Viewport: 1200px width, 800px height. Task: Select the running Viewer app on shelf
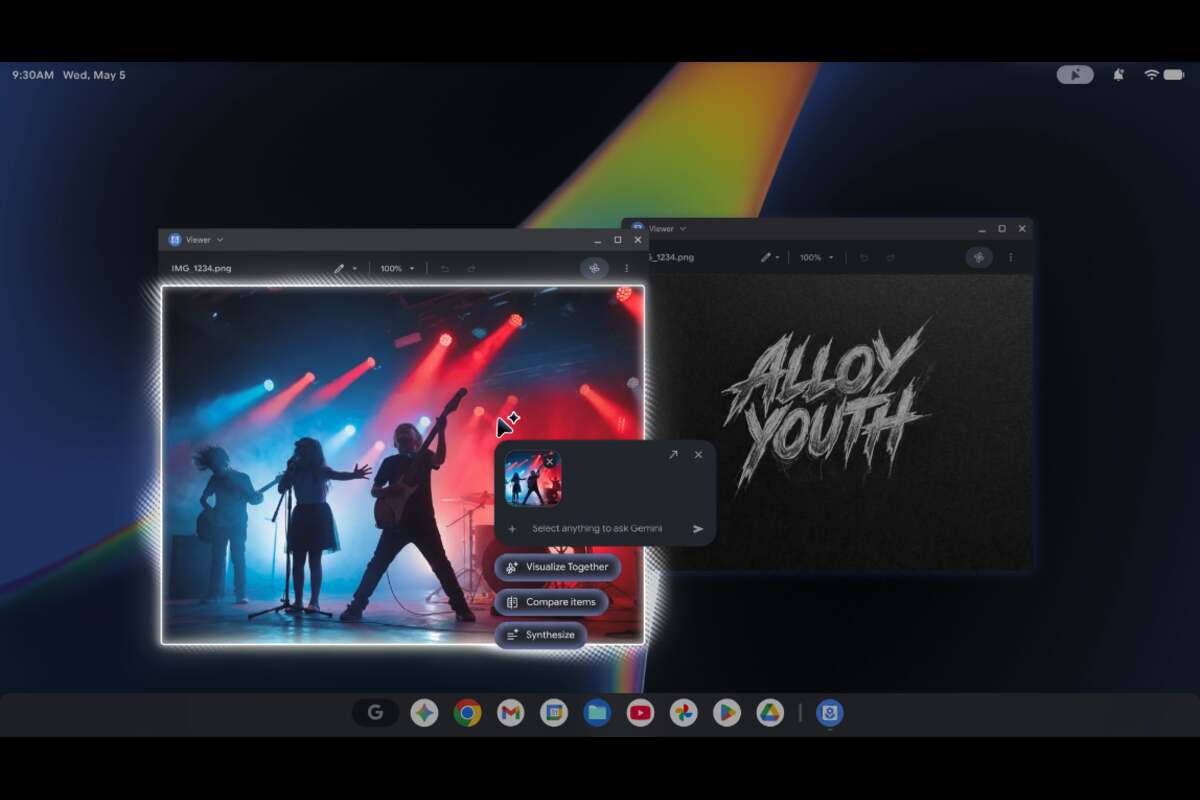click(829, 713)
